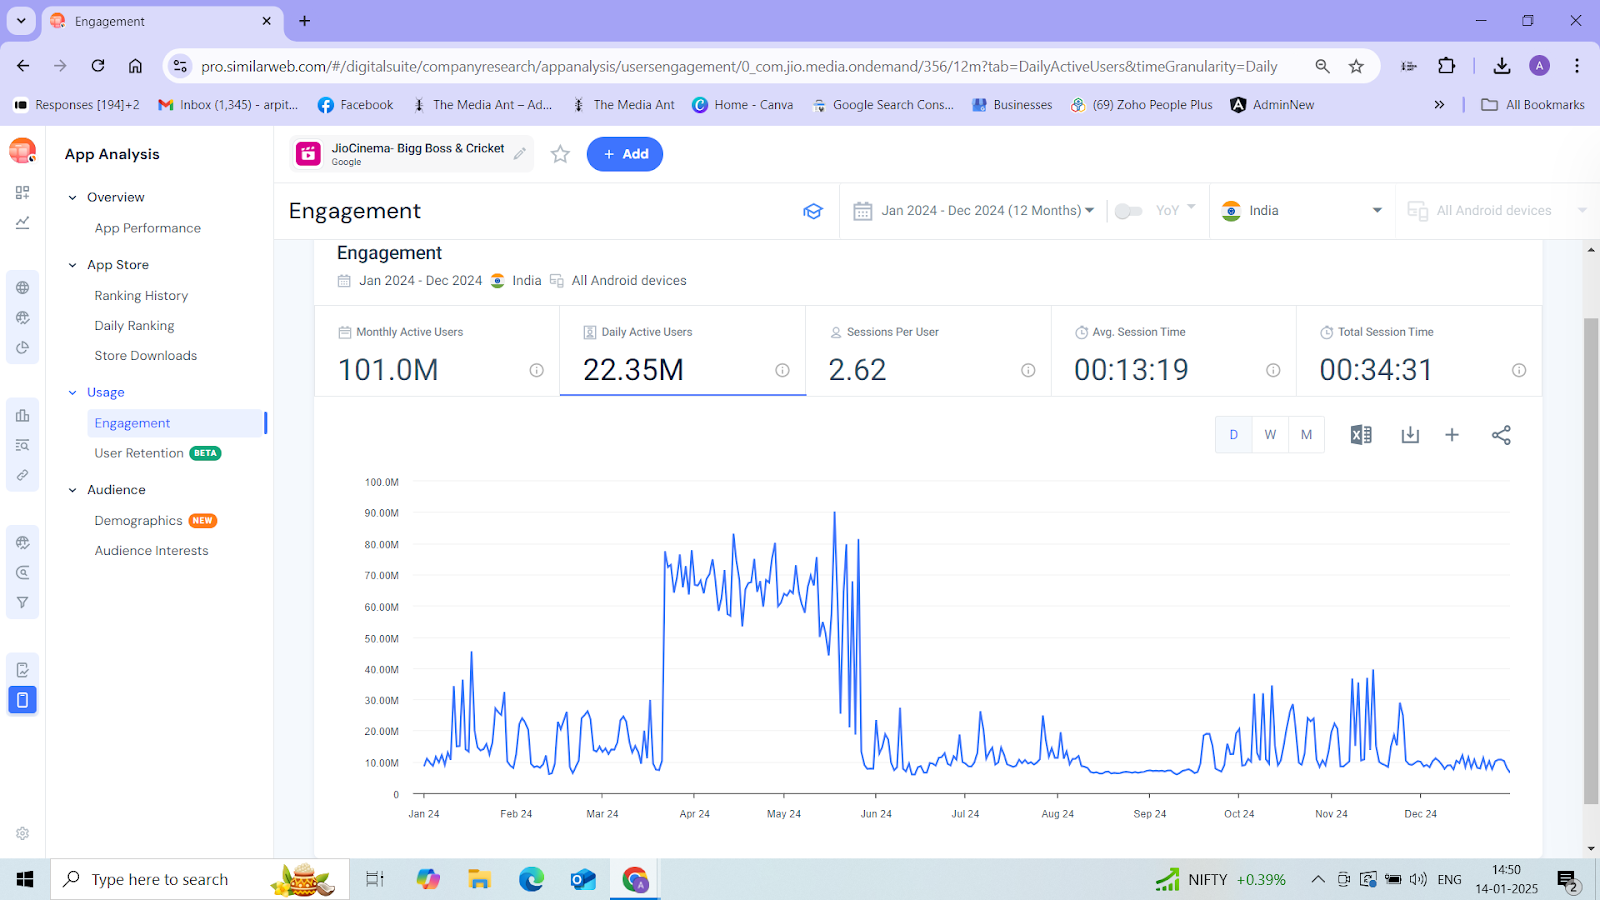Click Windows taskbar search box
Screen dimensions: 1600x900
(x=200, y=879)
